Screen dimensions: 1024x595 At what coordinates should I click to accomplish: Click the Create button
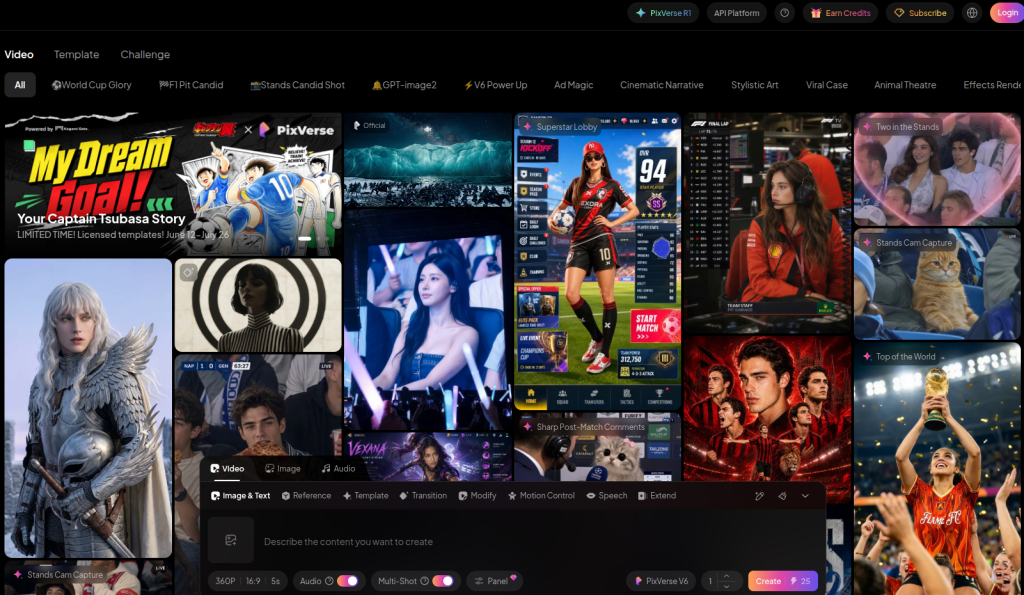782,581
